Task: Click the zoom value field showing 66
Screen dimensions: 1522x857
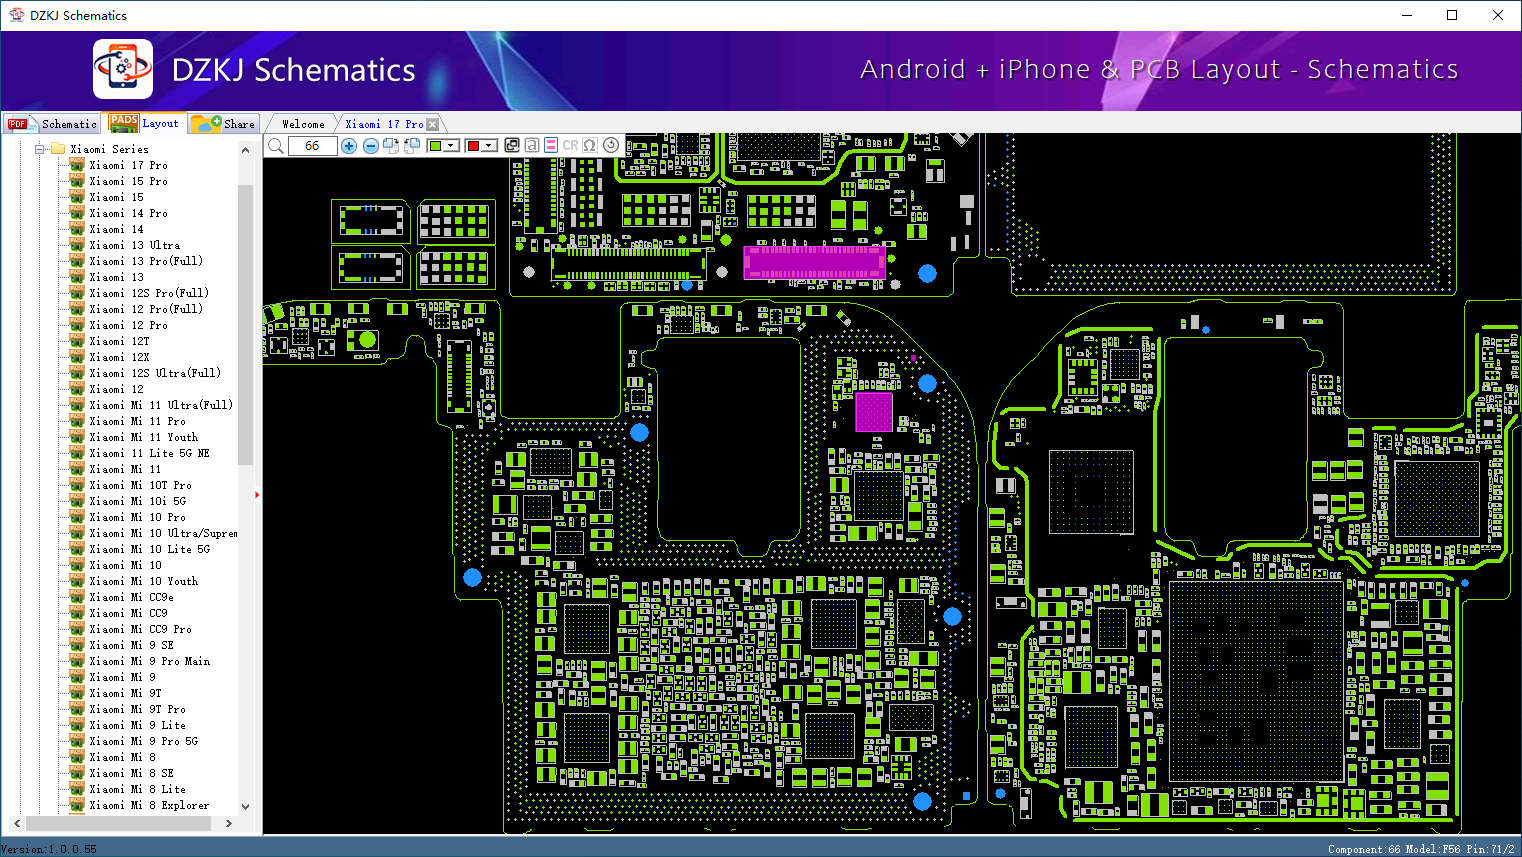Action: point(312,146)
